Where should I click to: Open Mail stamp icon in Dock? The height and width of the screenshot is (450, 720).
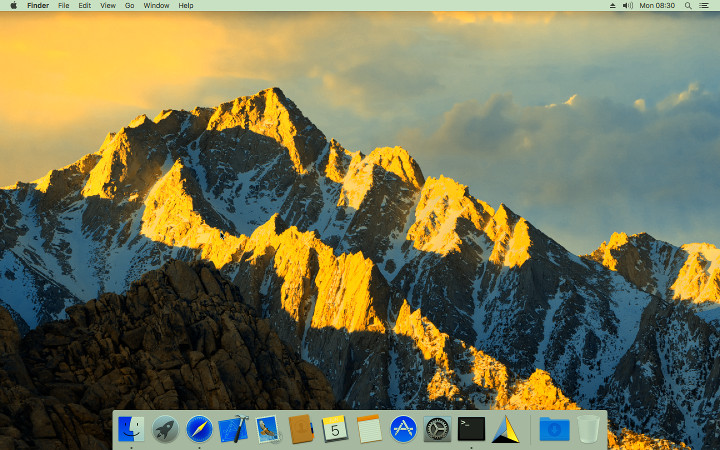(x=267, y=429)
